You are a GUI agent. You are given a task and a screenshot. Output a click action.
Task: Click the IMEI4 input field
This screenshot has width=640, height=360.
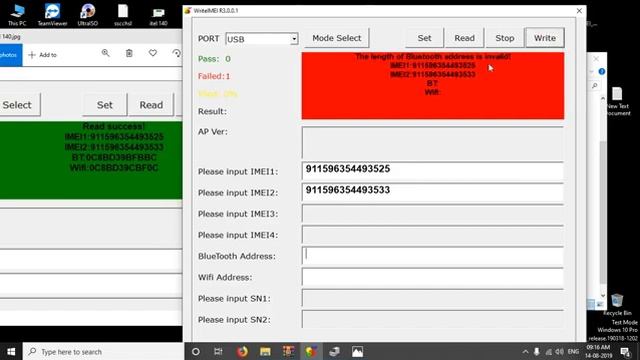[433, 235]
